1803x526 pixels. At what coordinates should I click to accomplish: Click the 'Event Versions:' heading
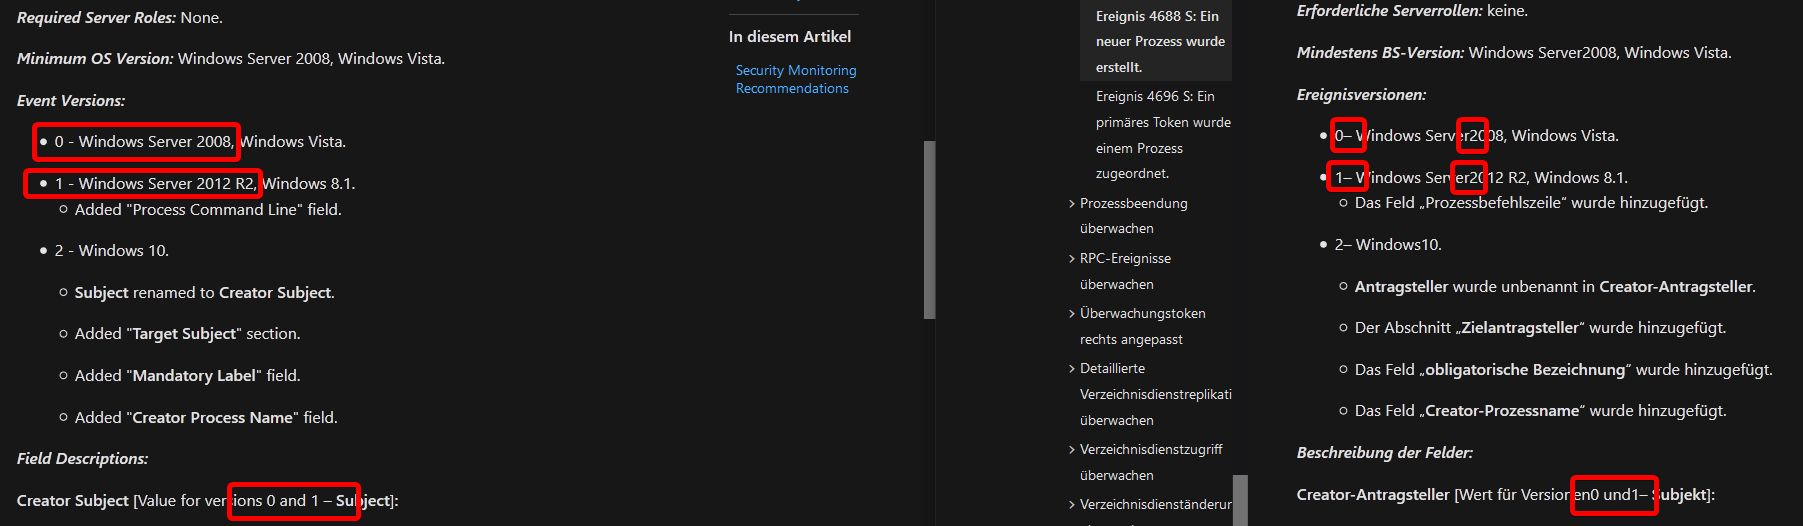pyautogui.click(x=71, y=101)
